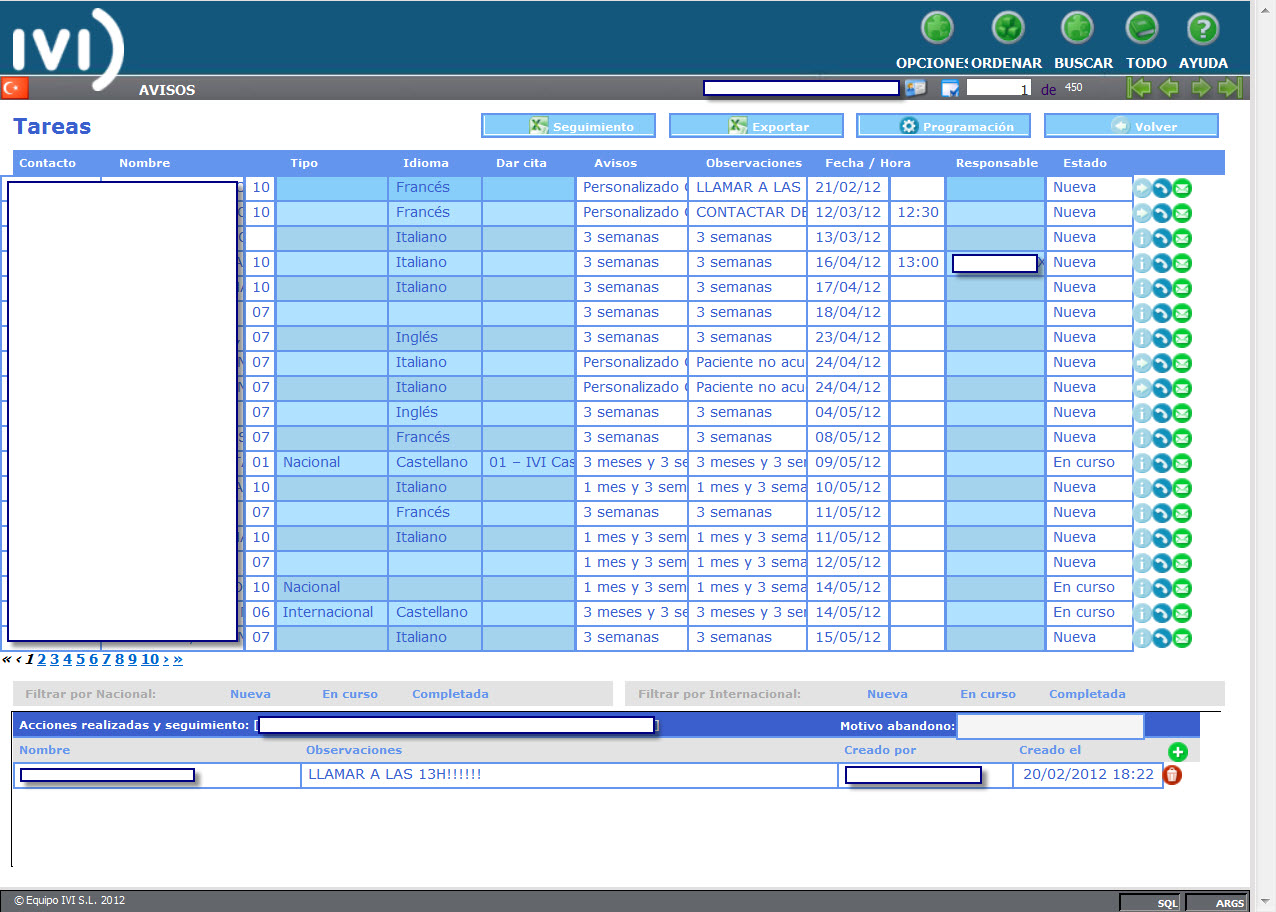Click phone icon for 21/02/12 row
This screenshot has height=912, width=1276.
pyautogui.click(x=1162, y=188)
